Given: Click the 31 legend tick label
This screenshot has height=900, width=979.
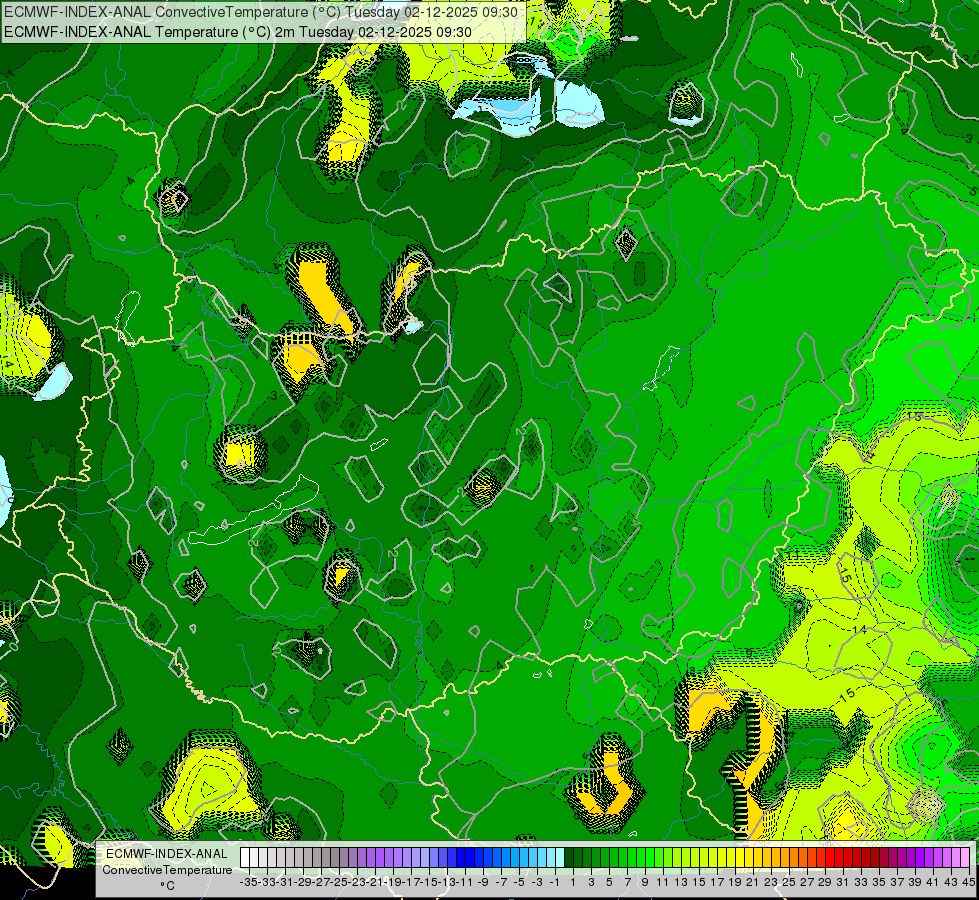Looking at the screenshot, I should click(843, 883).
